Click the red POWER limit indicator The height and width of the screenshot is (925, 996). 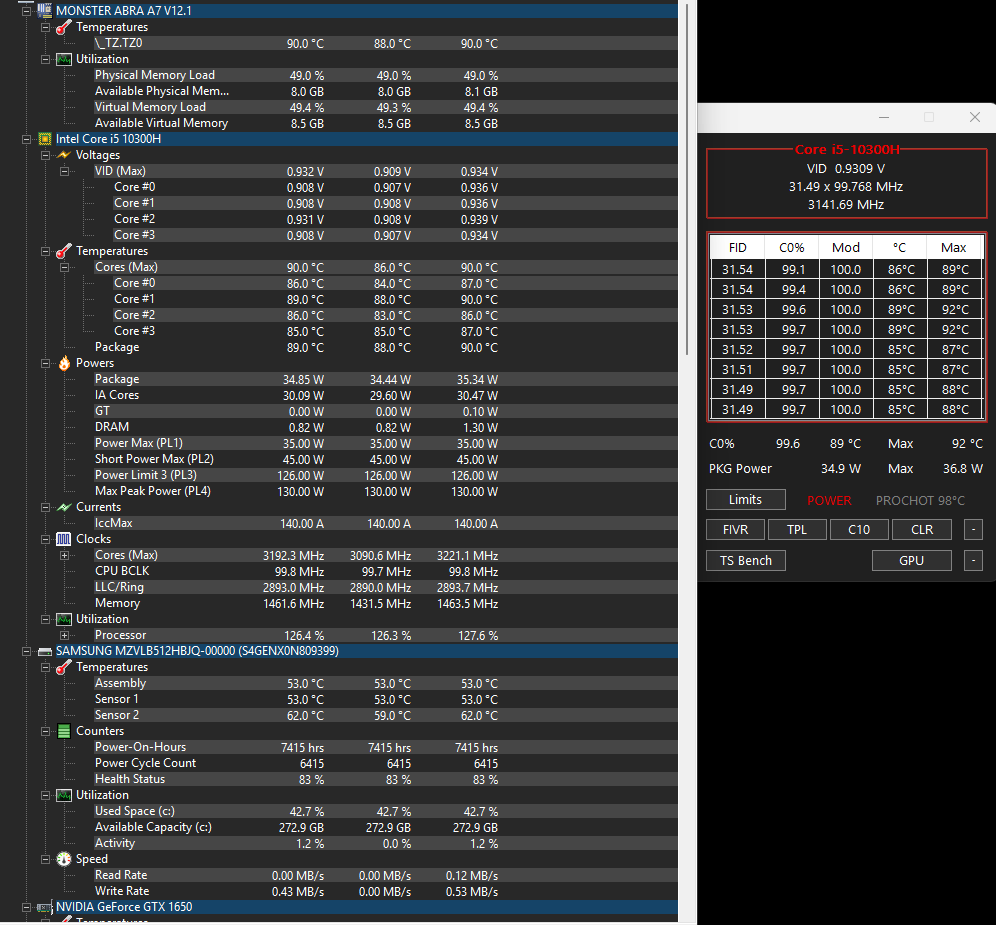(829, 501)
